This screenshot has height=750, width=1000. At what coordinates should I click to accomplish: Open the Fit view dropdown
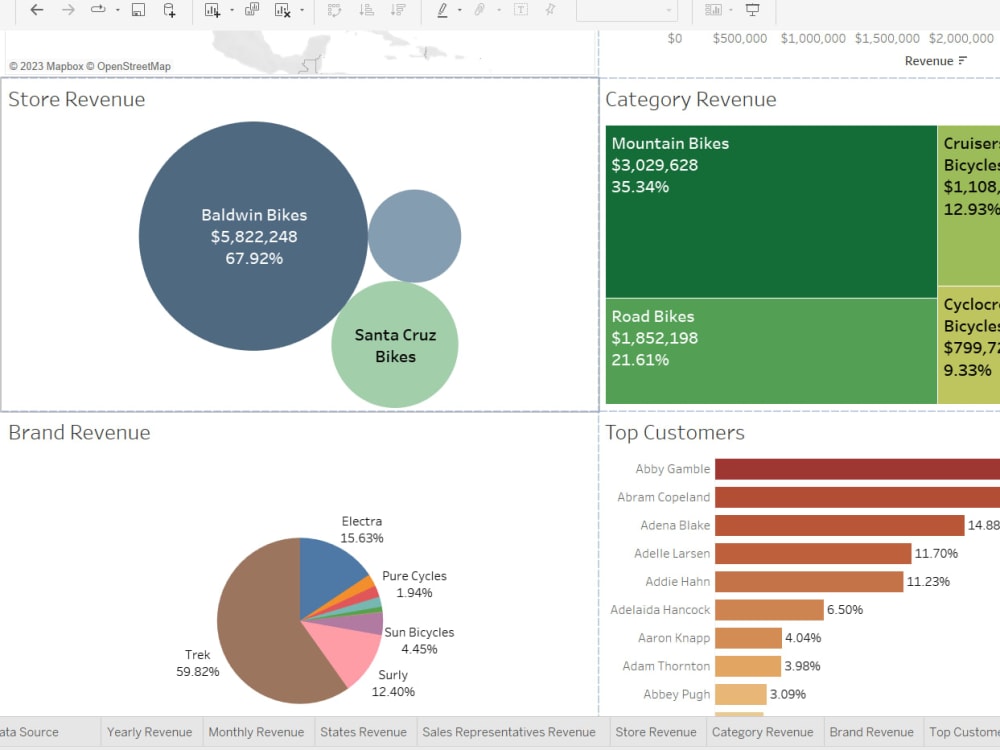pos(670,9)
